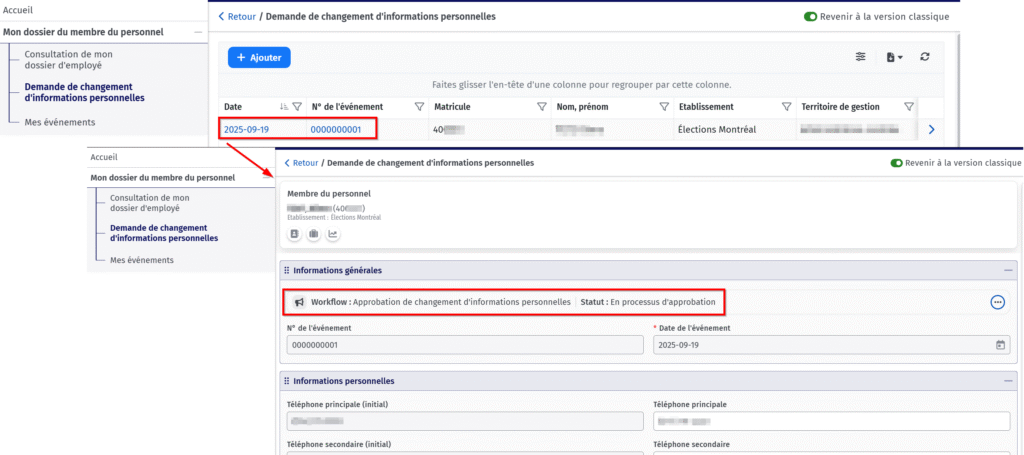This screenshot has height=455, width=1024.
Task: Click the calendar icon in Date de l'événement
Action: pyautogui.click(x=1000, y=345)
